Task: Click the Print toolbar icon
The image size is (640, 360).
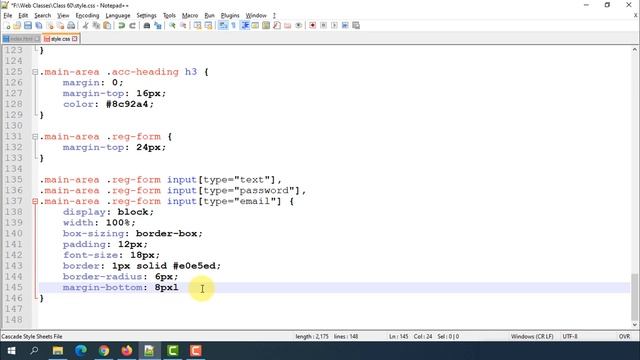Action: 71,26
